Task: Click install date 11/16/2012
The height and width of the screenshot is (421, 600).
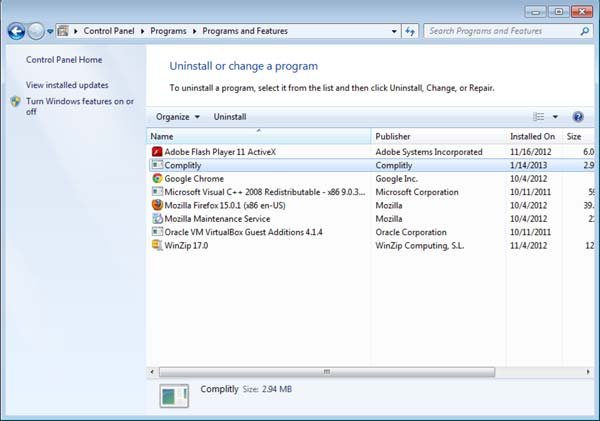Action: tap(531, 152)
